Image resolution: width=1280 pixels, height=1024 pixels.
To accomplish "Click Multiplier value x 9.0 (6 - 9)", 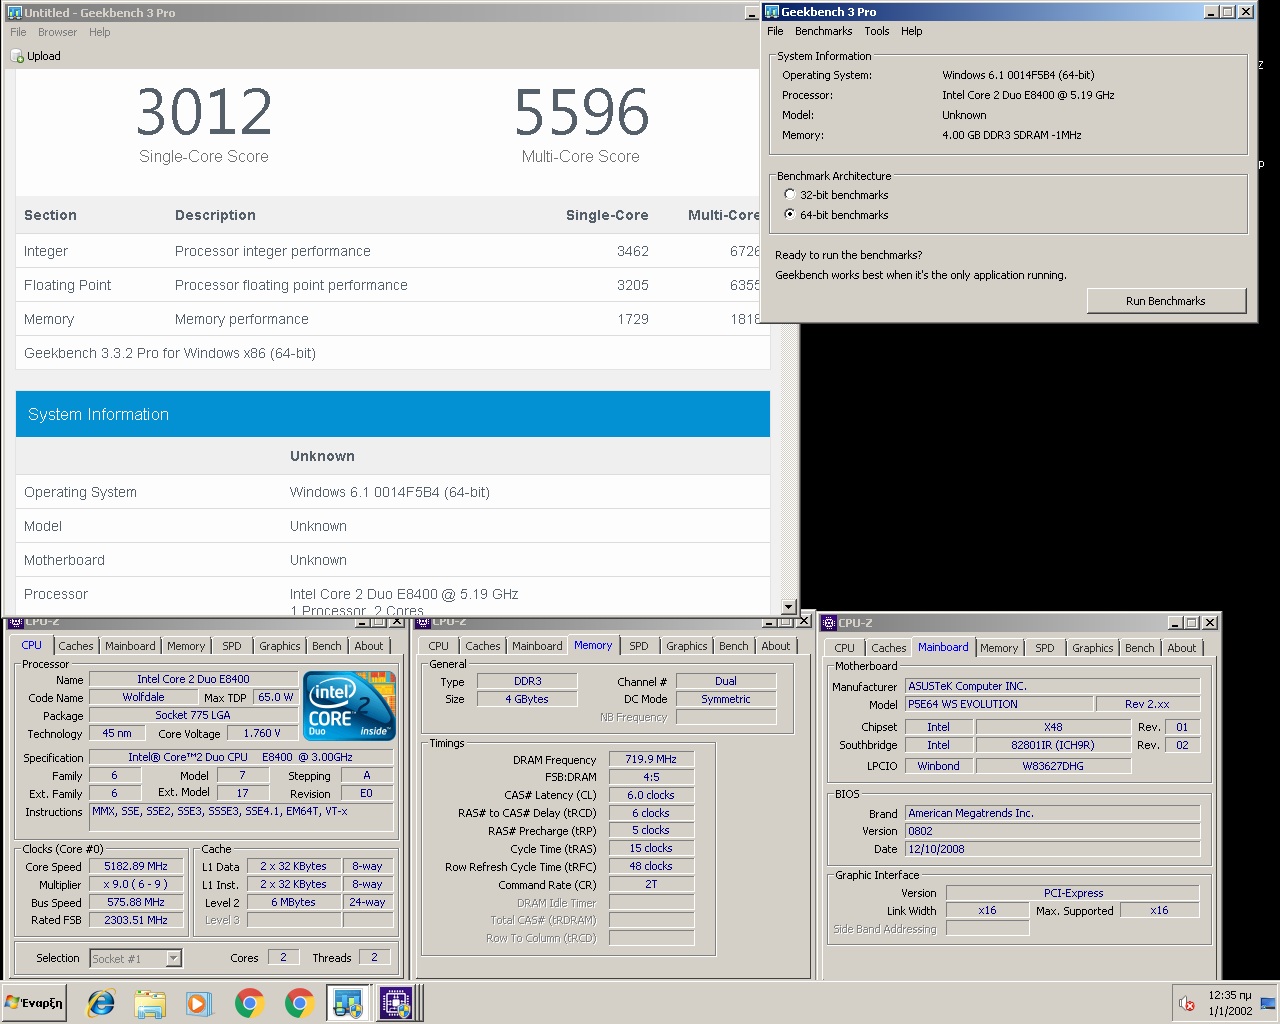I will point(136,884).
